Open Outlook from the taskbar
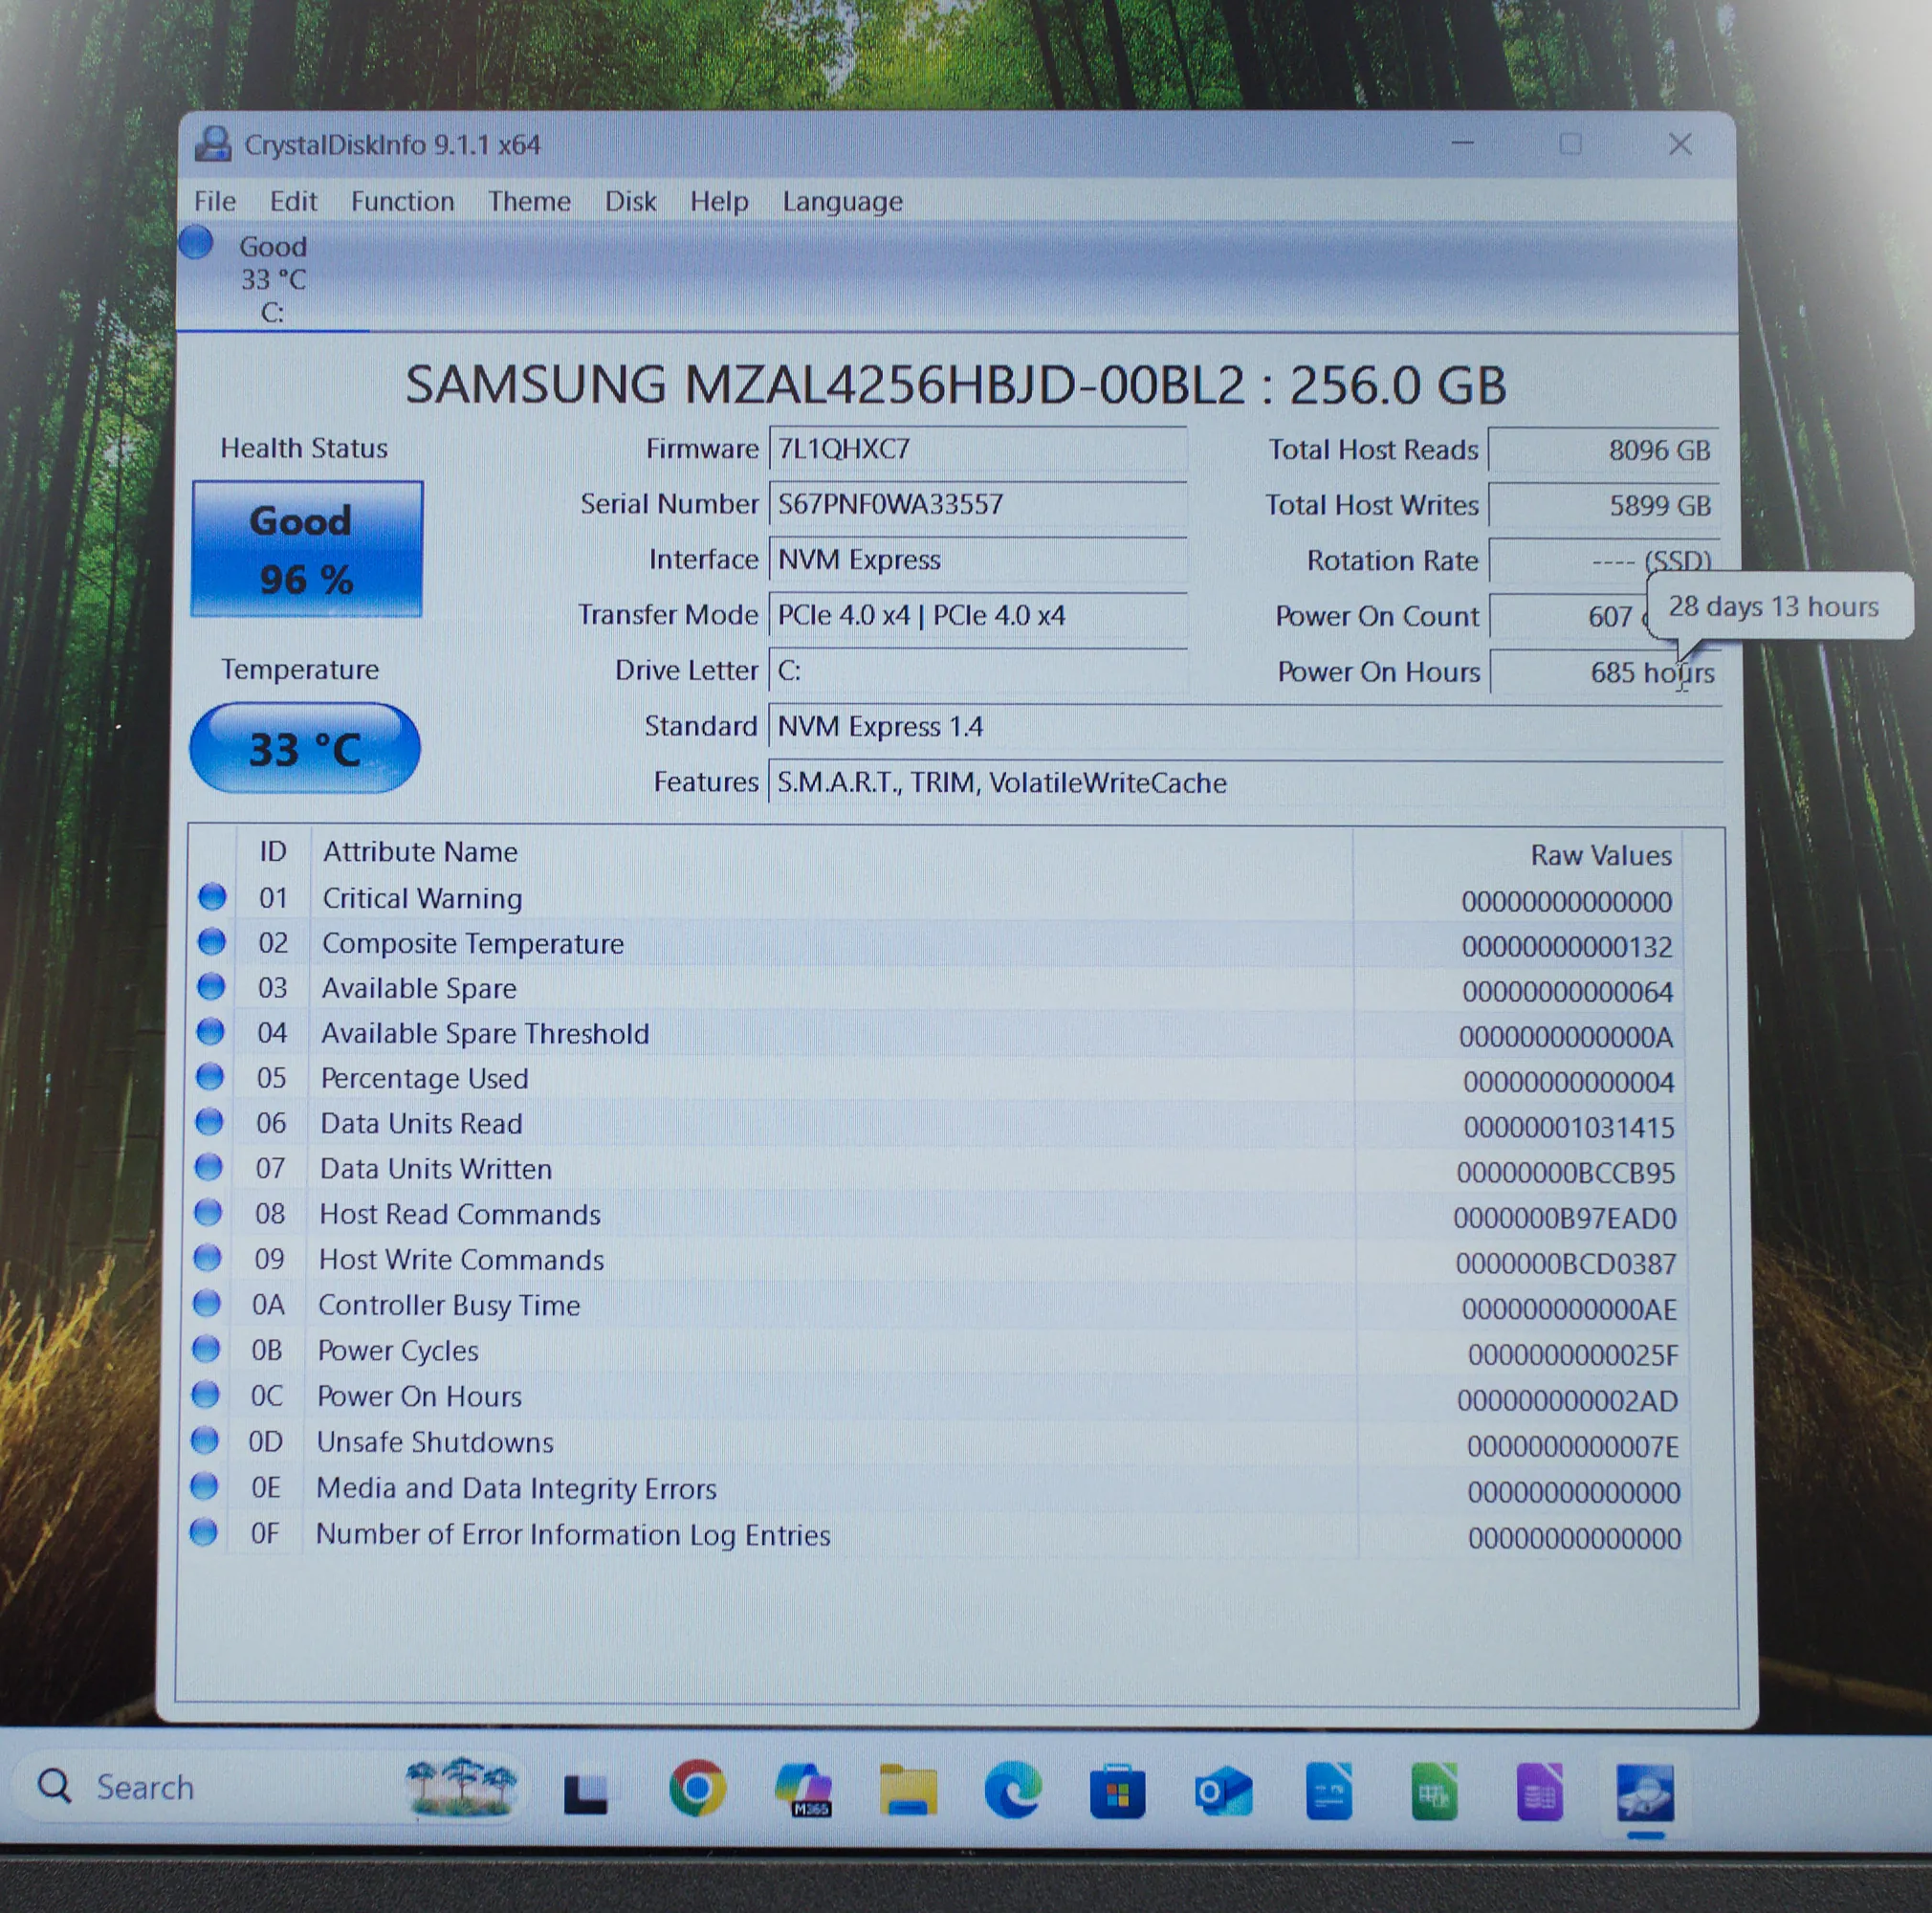The width and height of the screenshot is (1932, 1913). [x=1223, y=1792]
